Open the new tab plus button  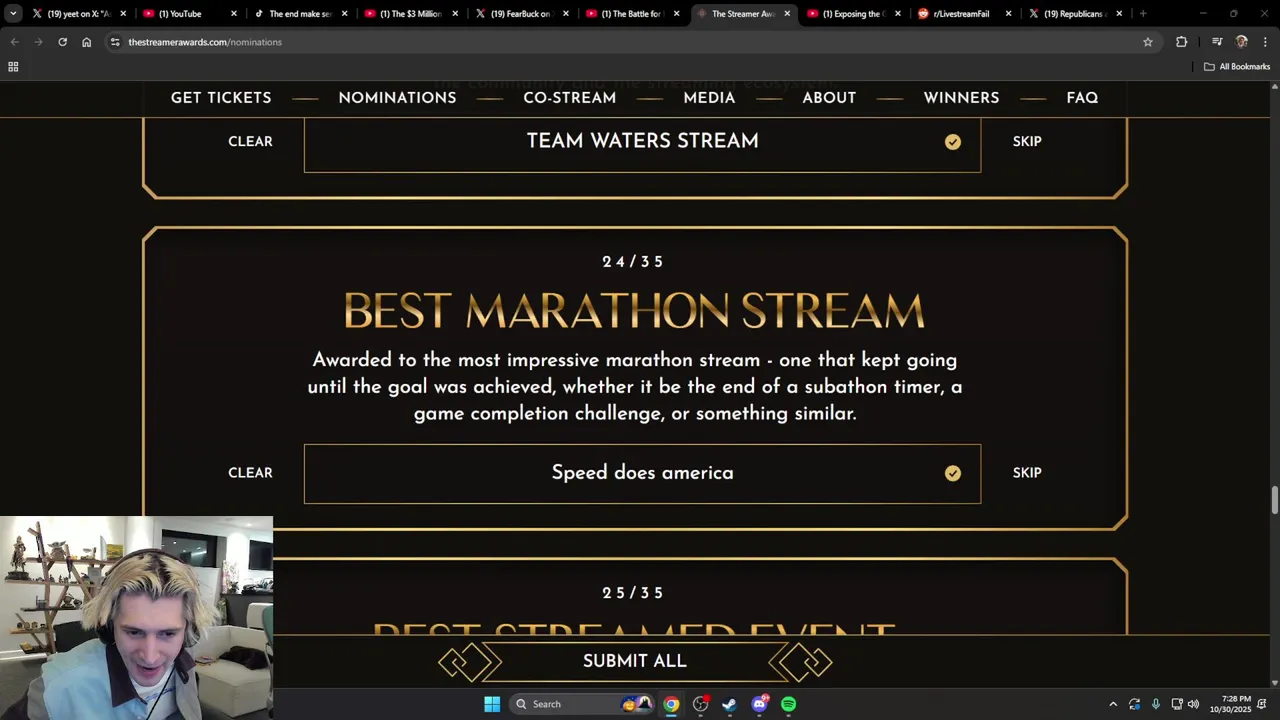pyautogui.click(x=1143, y=14)
